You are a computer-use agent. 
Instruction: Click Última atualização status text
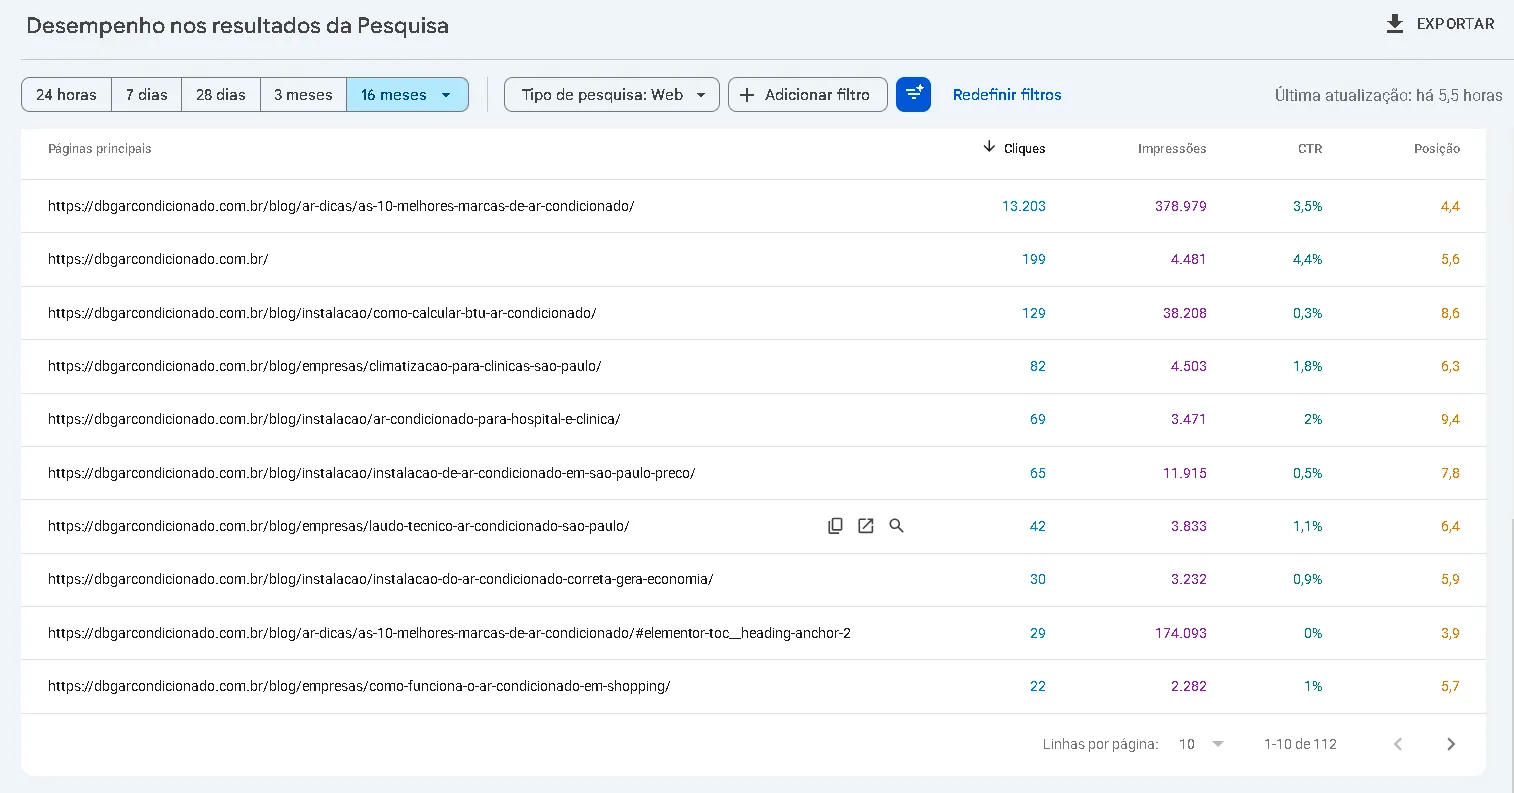click(1389, 95)
